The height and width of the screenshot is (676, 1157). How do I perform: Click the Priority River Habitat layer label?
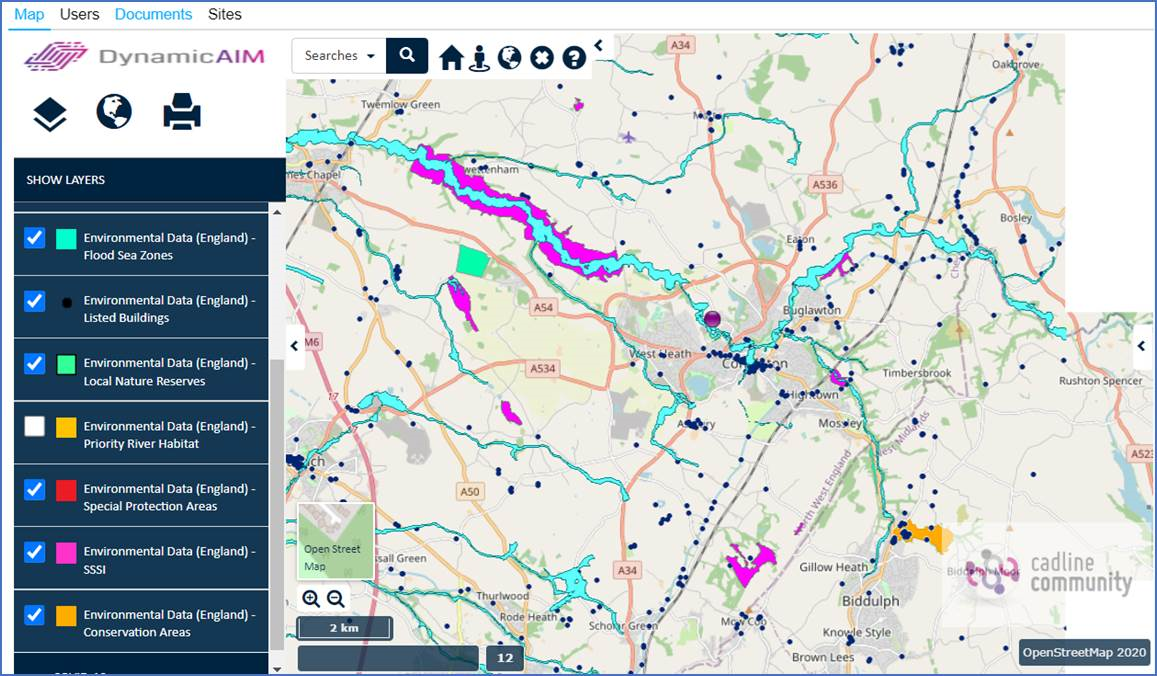click(x=169, y=435)
